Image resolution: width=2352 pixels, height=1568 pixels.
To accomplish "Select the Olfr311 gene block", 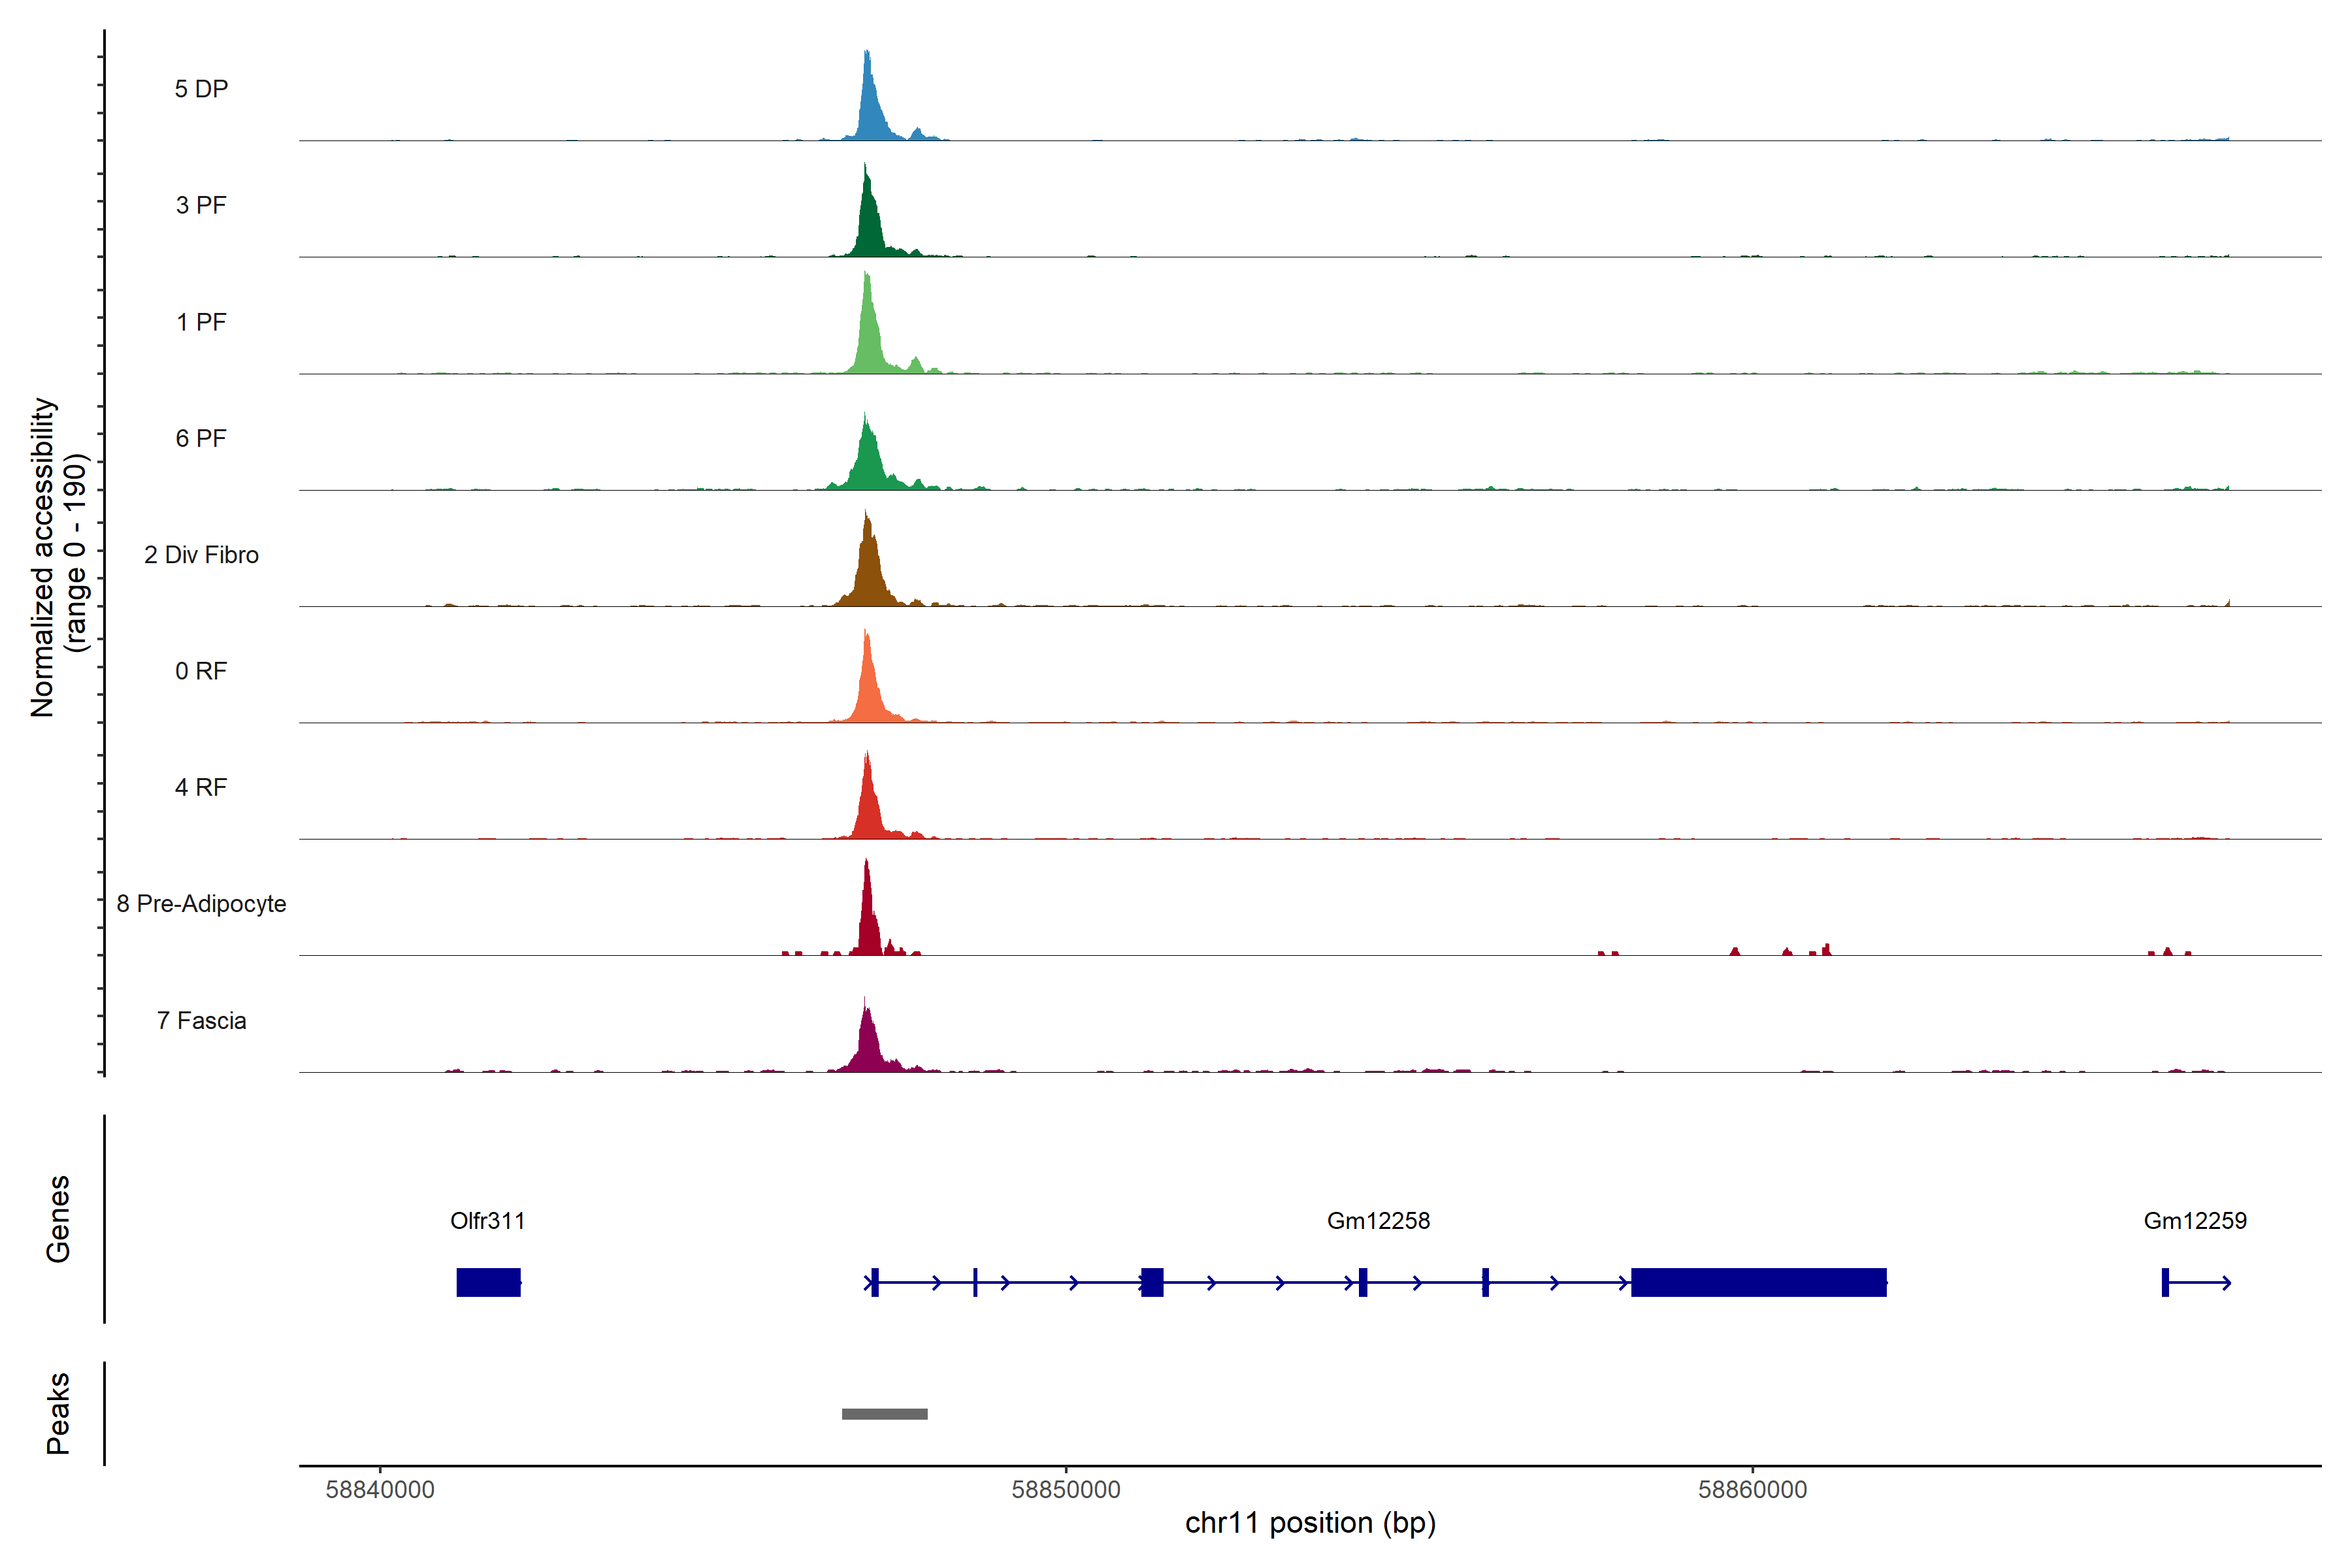I will 488,1282.
